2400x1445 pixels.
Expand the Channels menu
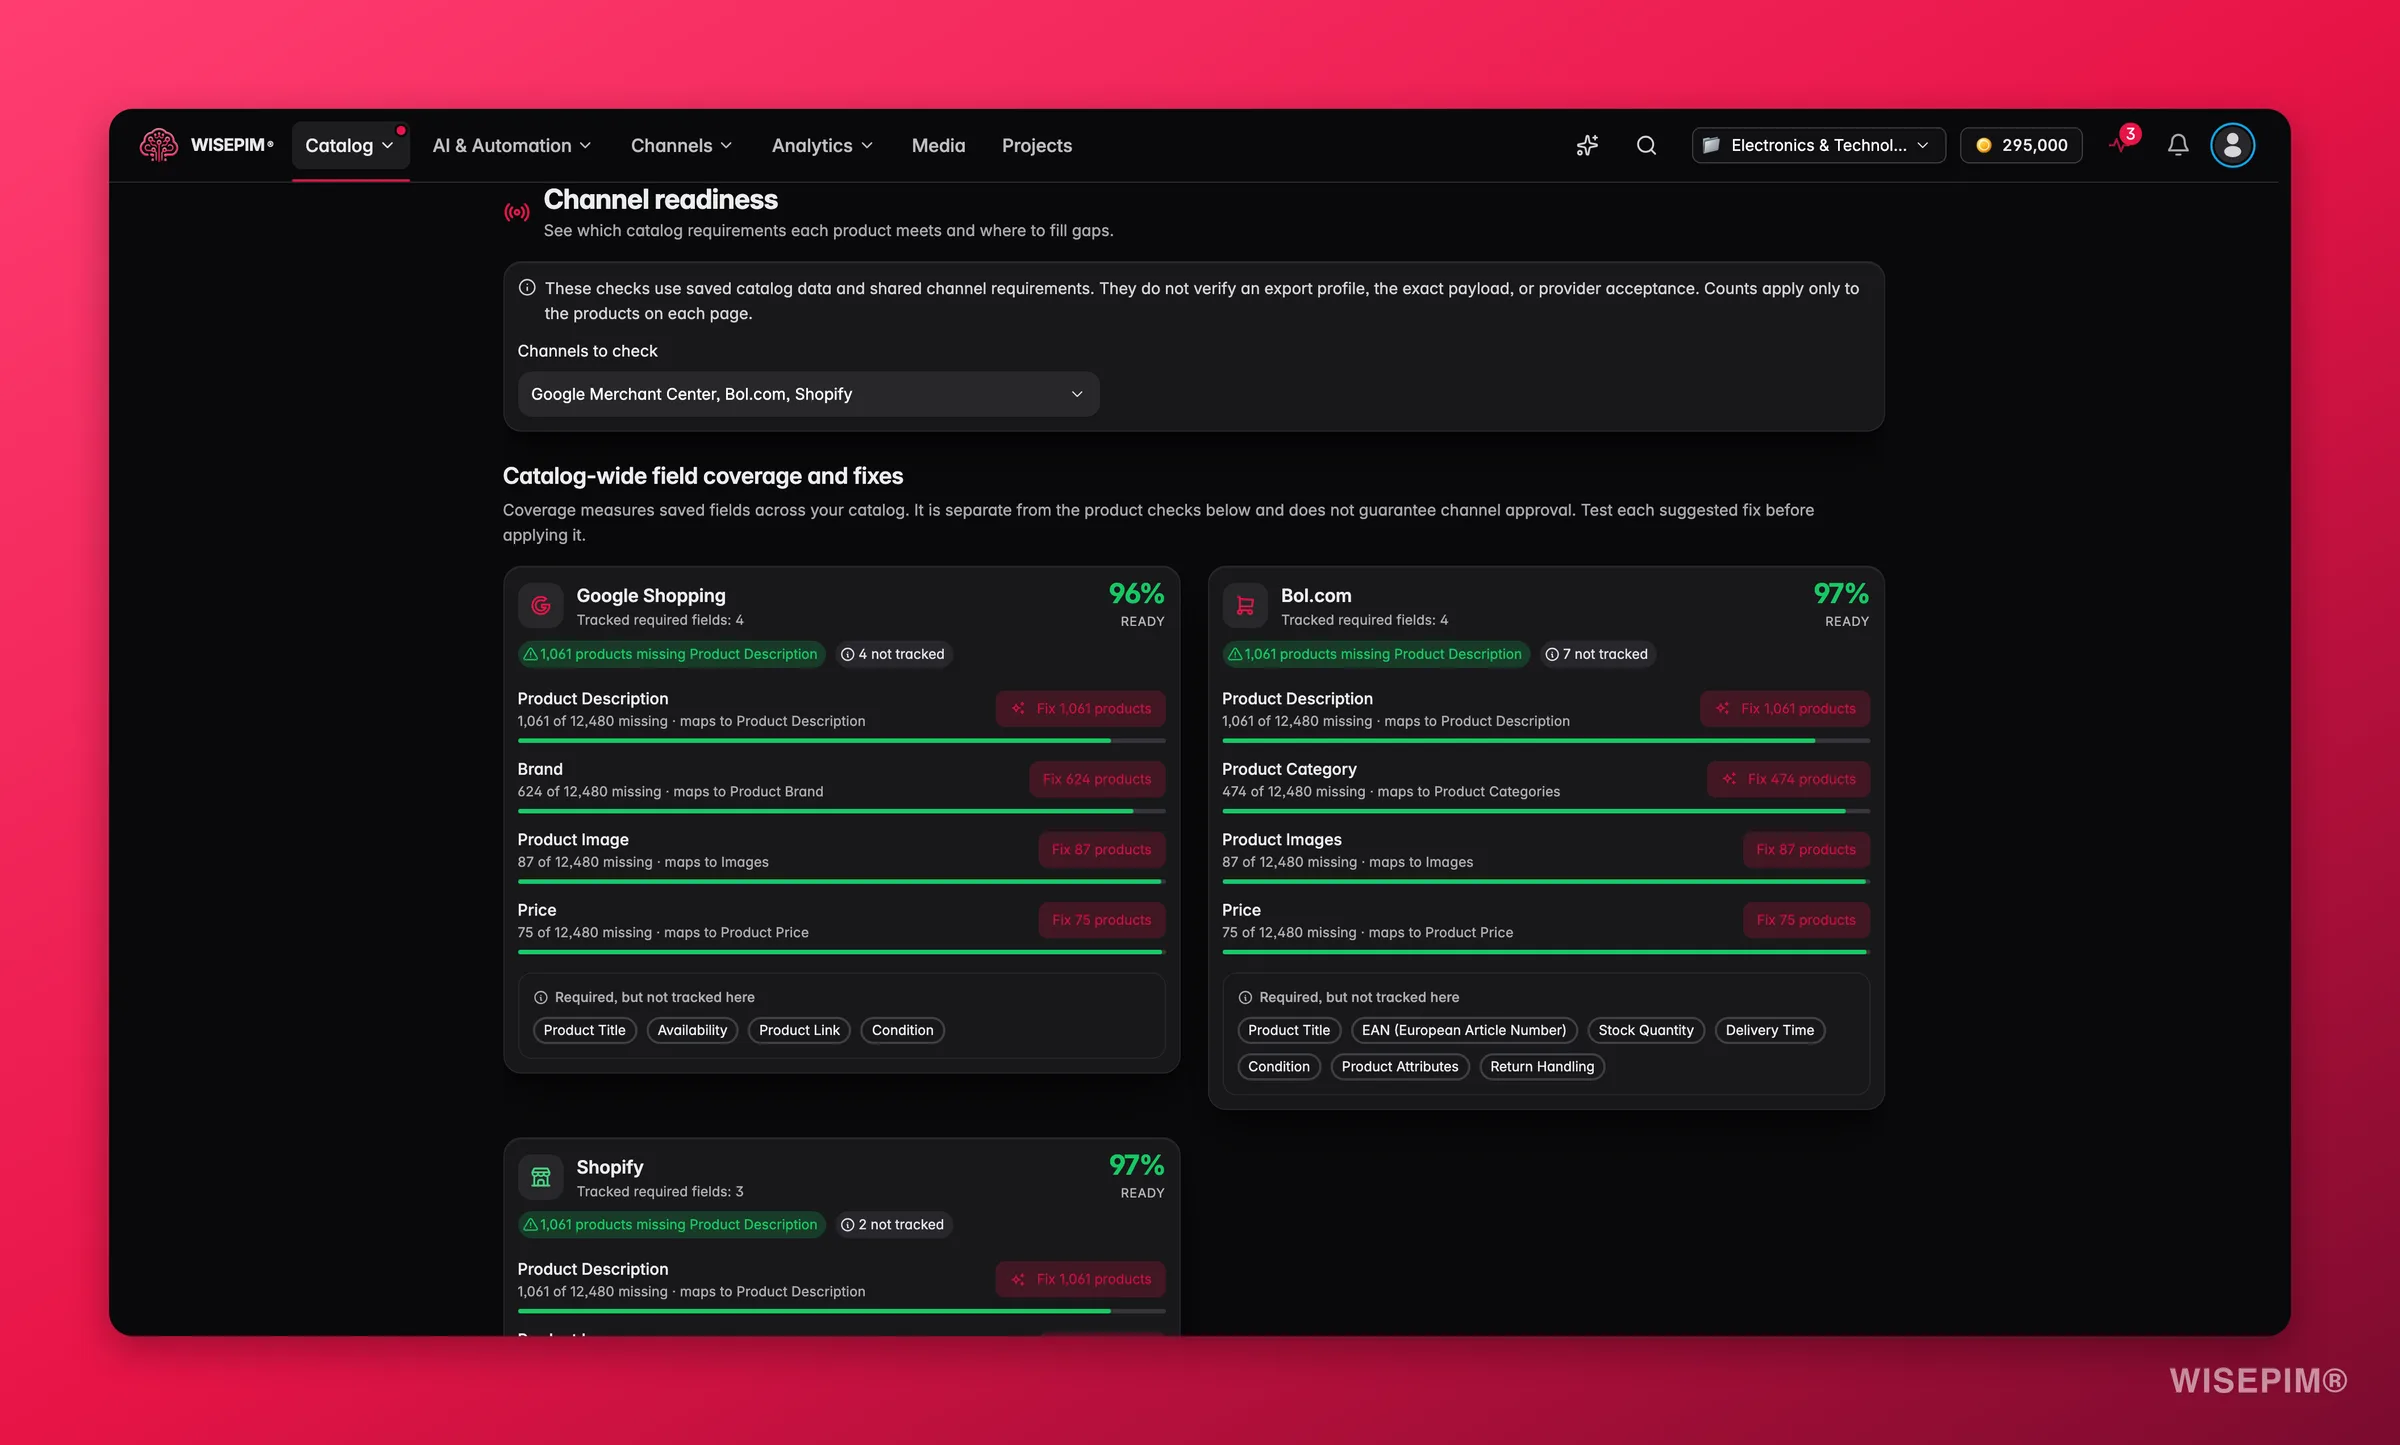(682, 145)
